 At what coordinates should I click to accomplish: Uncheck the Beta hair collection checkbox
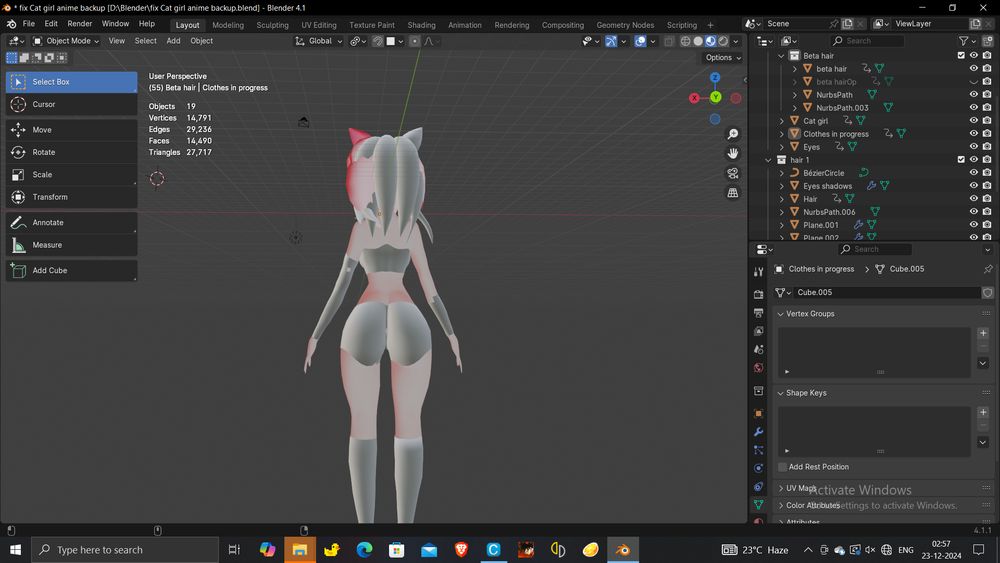click(x=961, y=56)
